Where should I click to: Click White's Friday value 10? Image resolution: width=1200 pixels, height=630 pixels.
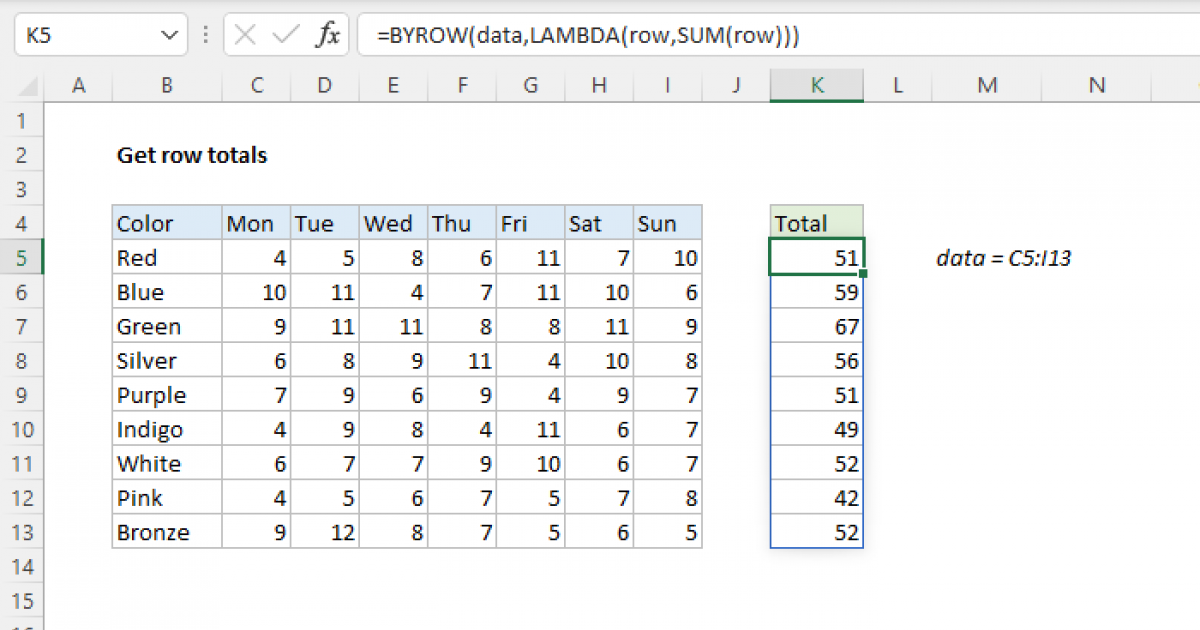point(530,464)
